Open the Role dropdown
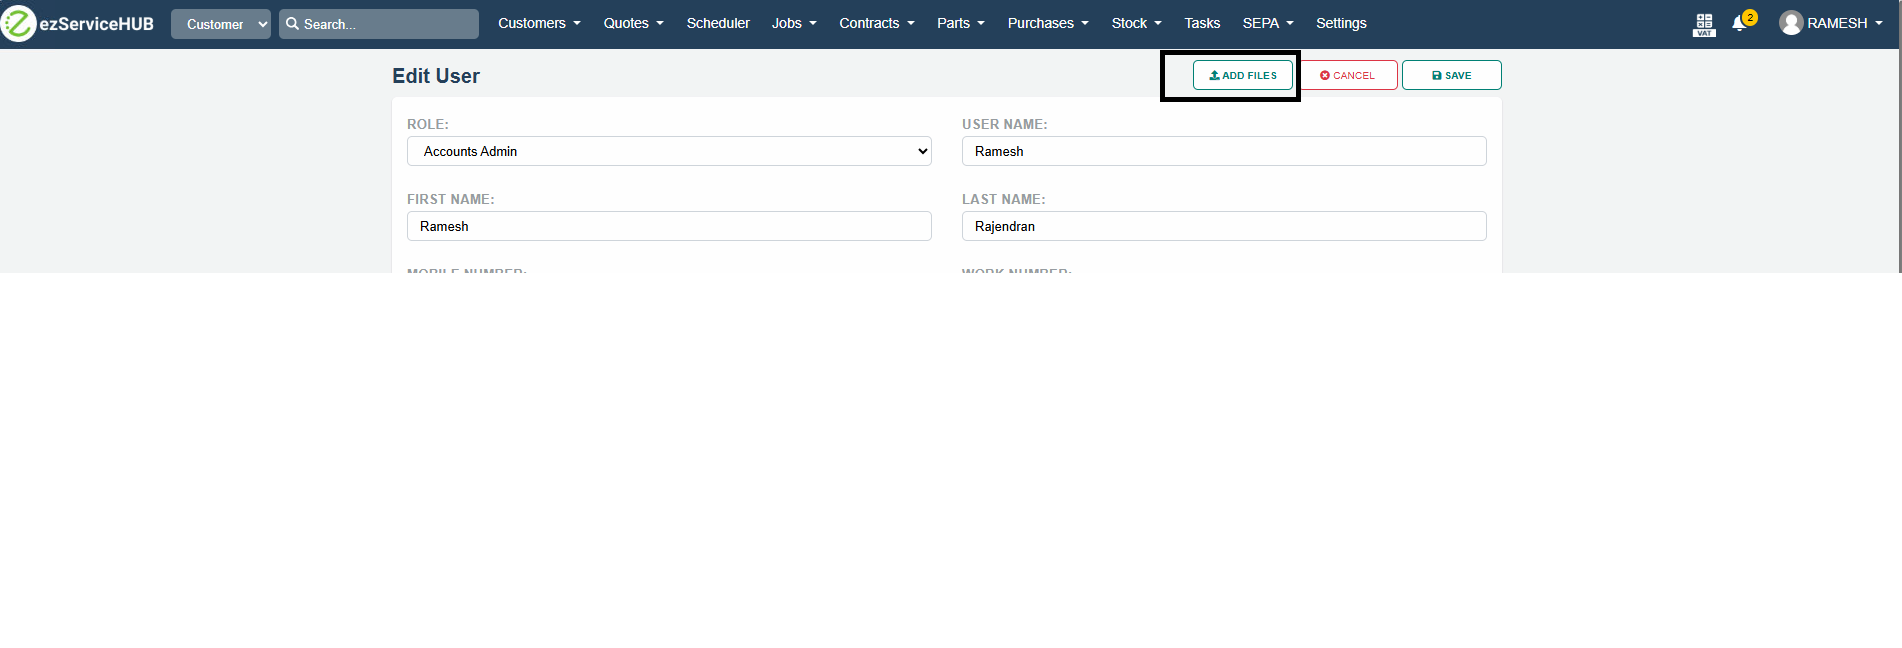The width and height of the screenshot is (1902, 648). coord(669,151)
